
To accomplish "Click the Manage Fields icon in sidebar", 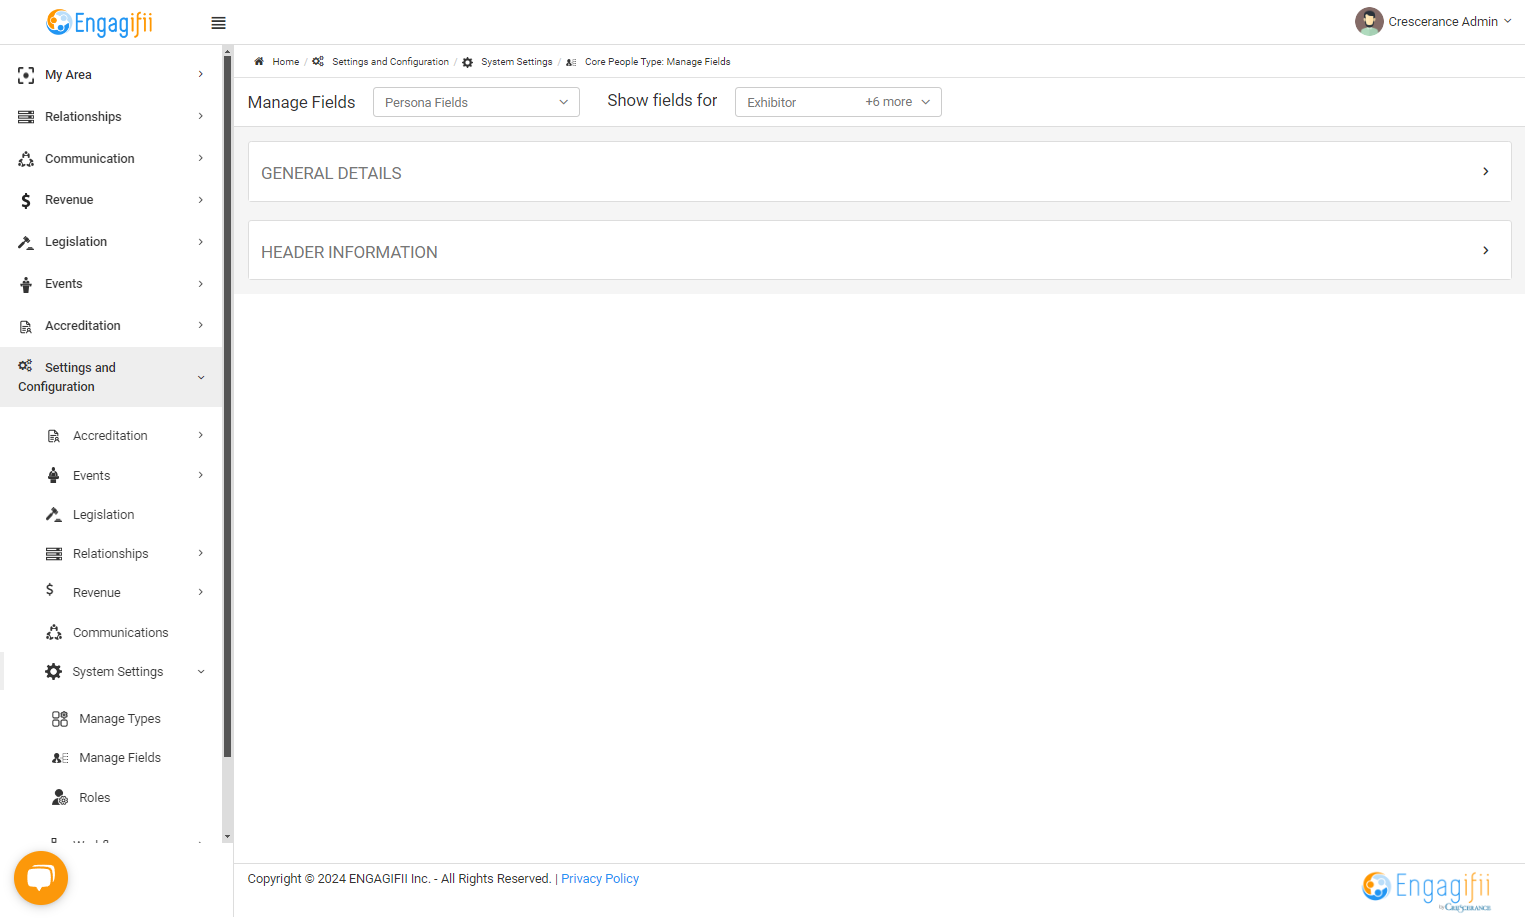I will coord(60,758).
